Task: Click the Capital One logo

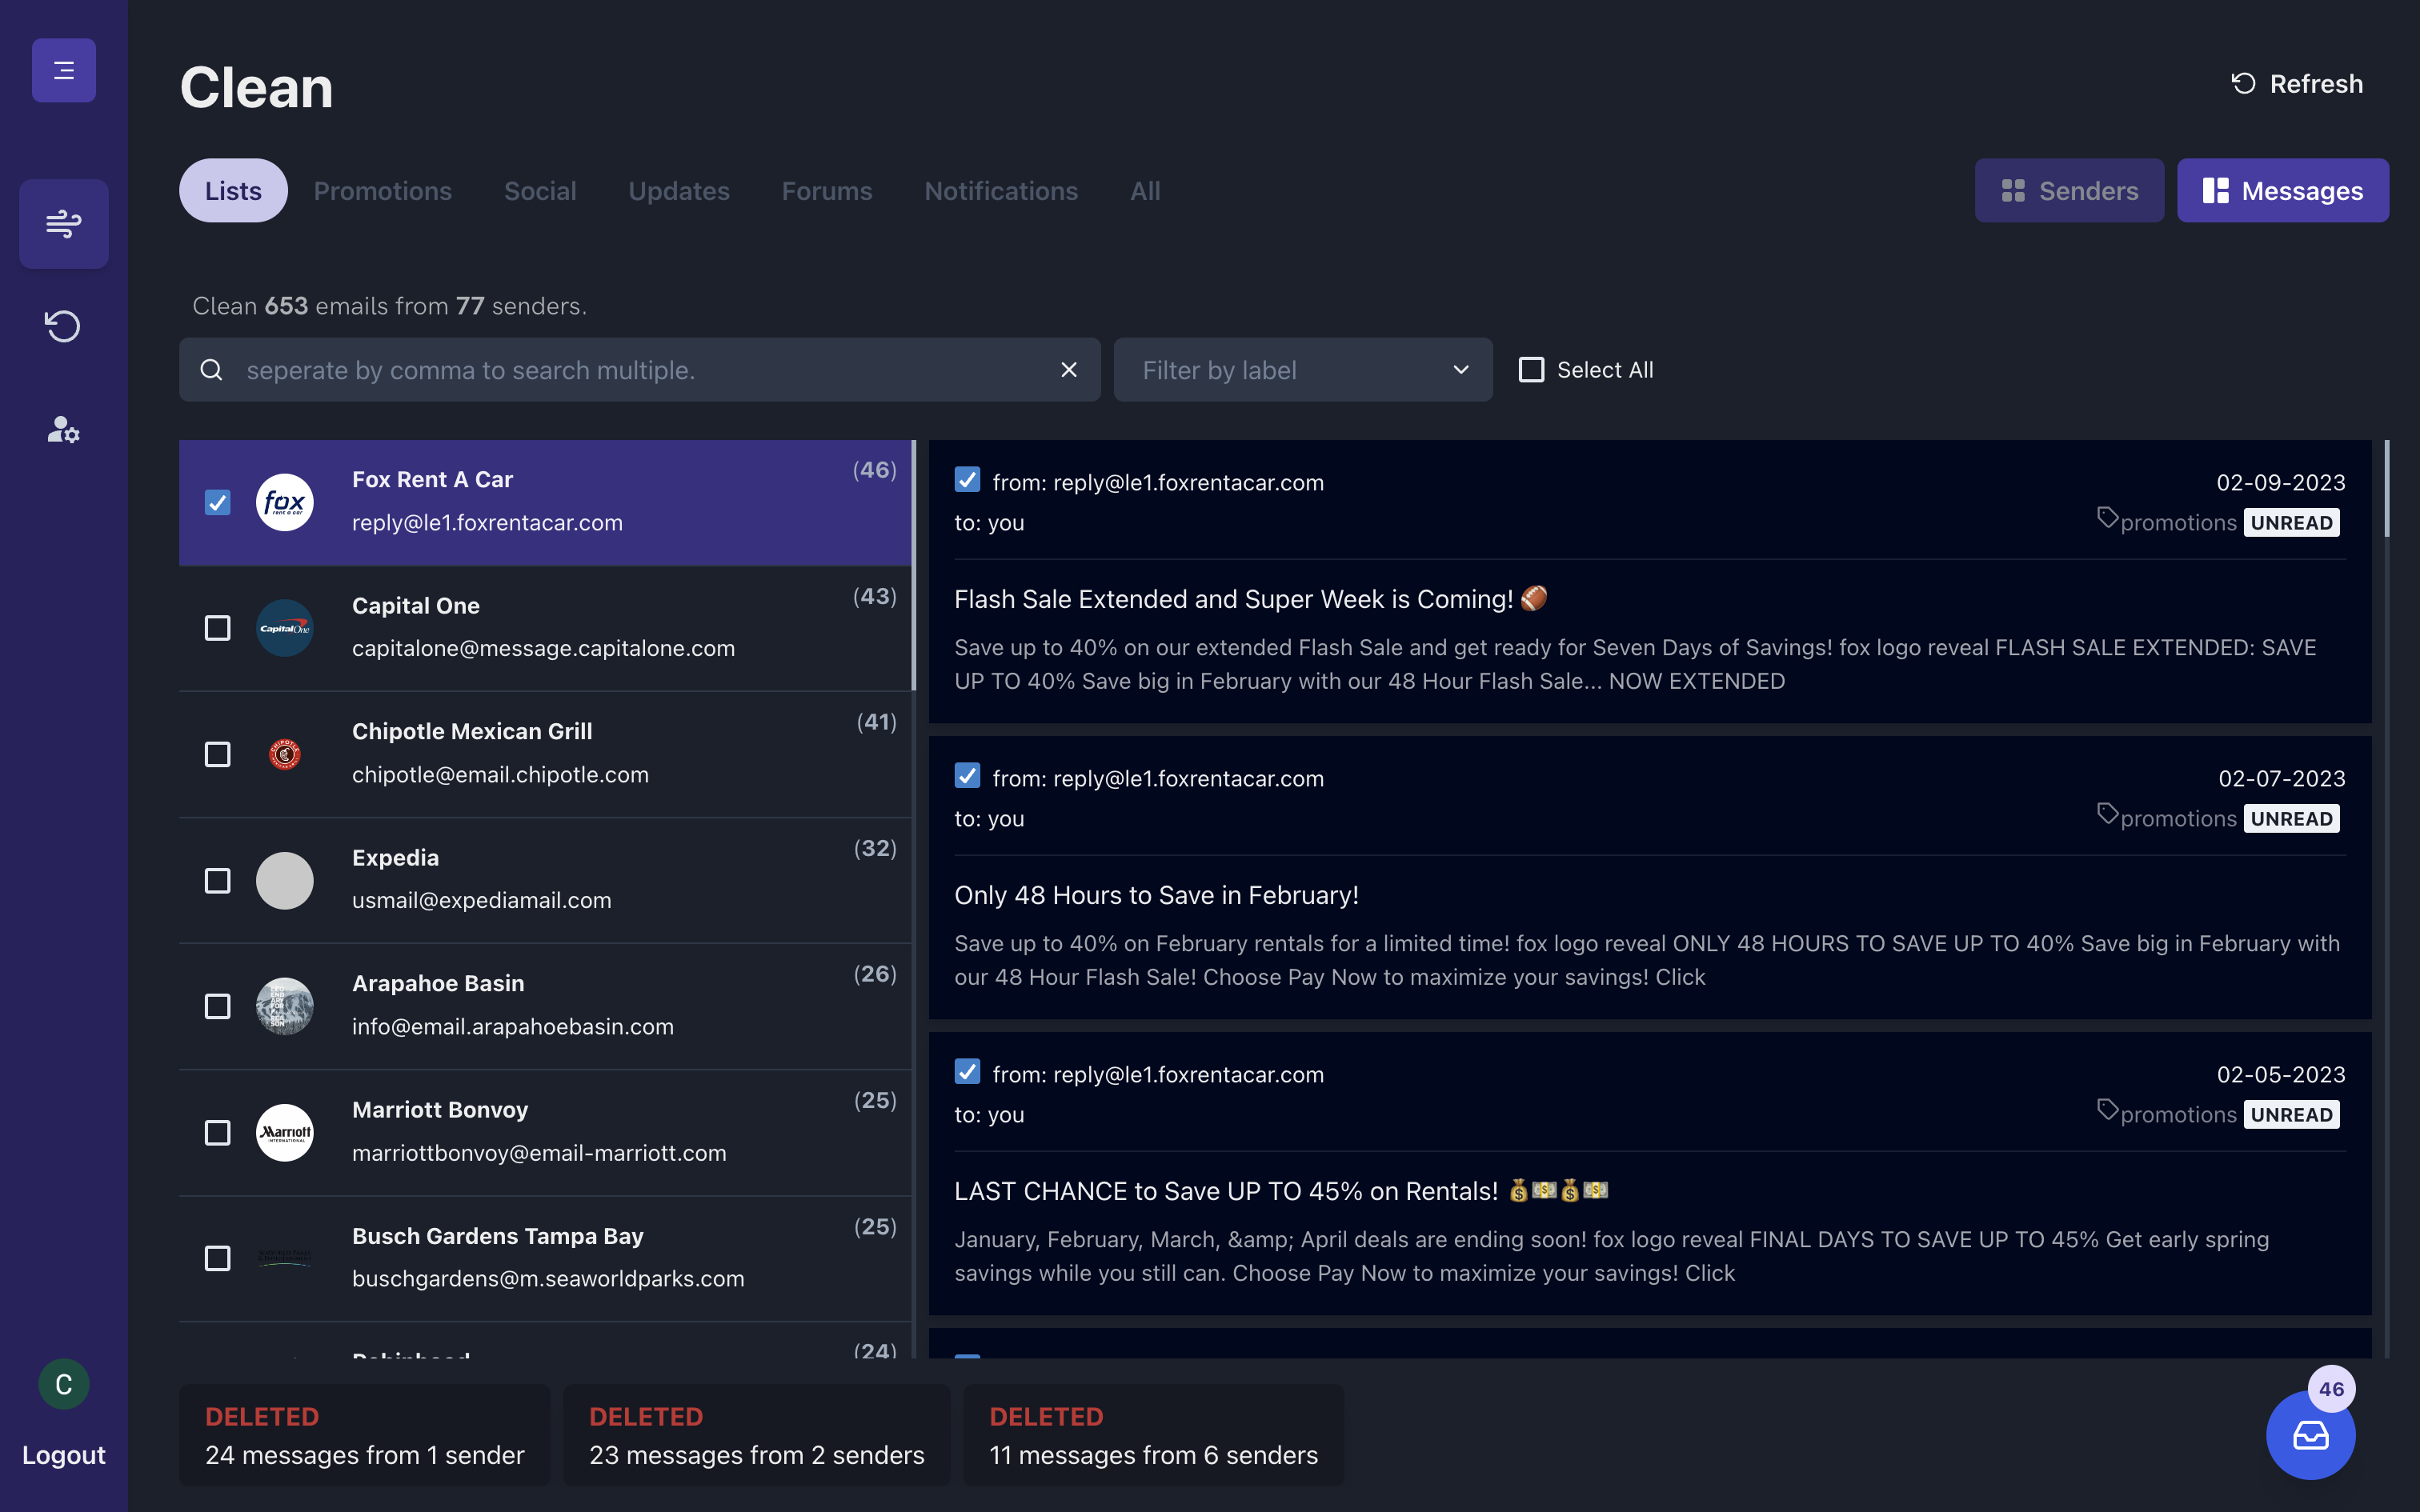Action: click(x=285, y=628)
